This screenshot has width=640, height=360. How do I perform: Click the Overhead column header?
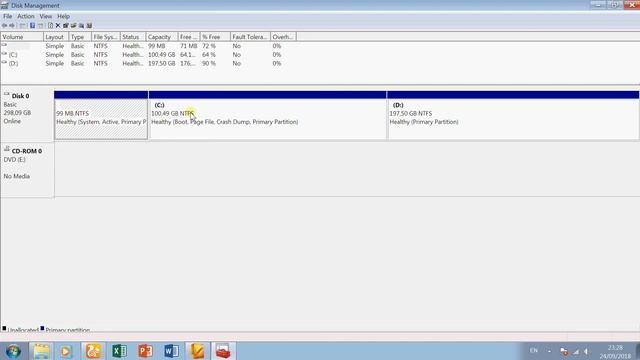[x=283, y=37]
